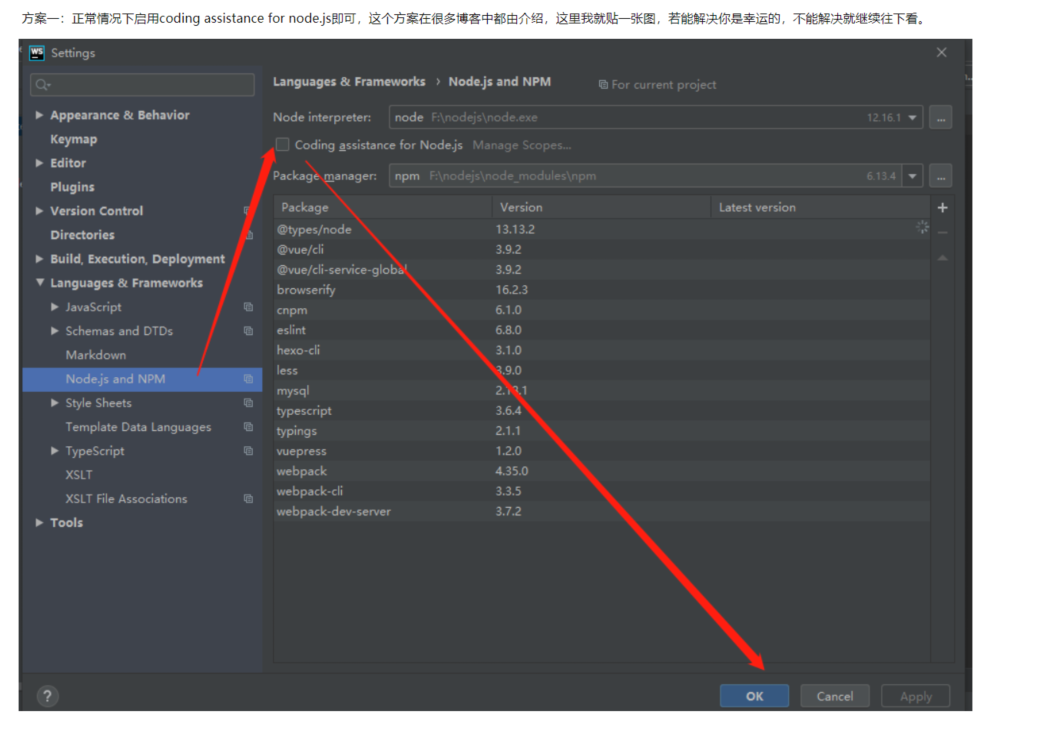This screenshot has height=730, width=1039.
Task: Select the browserify package row
Action: click(x=601, y=289)
